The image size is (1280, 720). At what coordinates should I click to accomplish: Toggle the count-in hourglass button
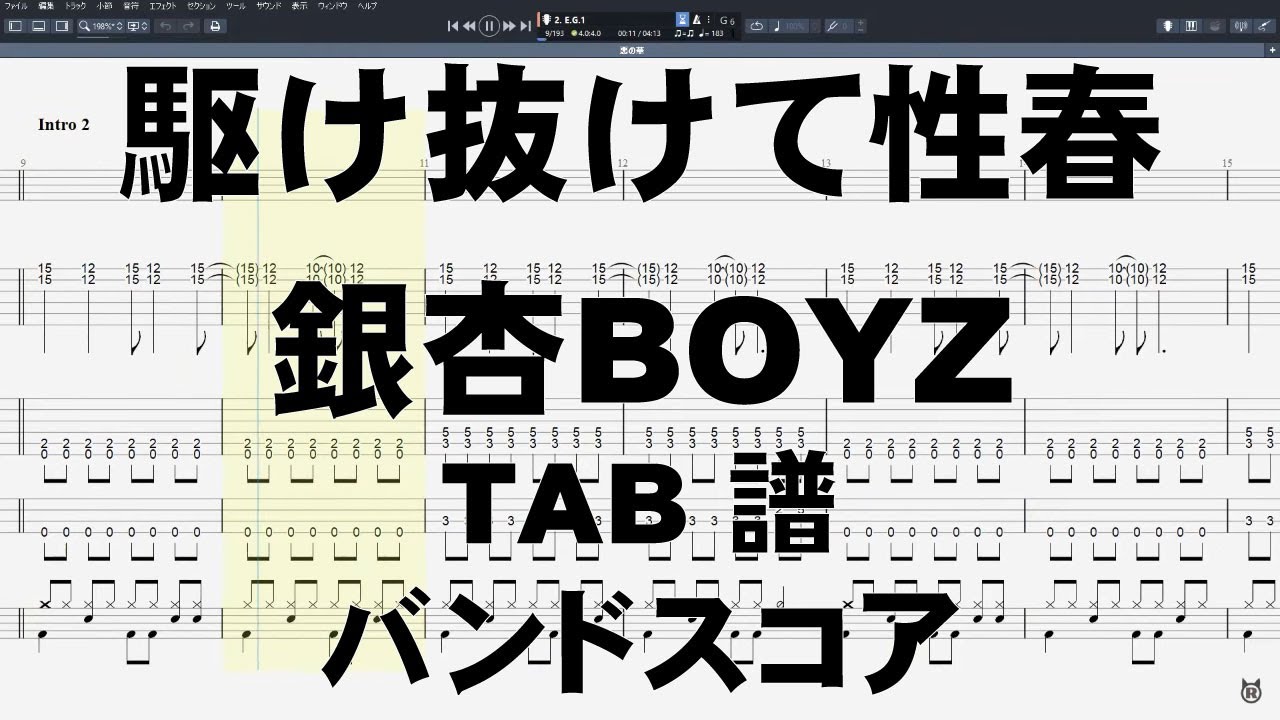tap(683, 20)
